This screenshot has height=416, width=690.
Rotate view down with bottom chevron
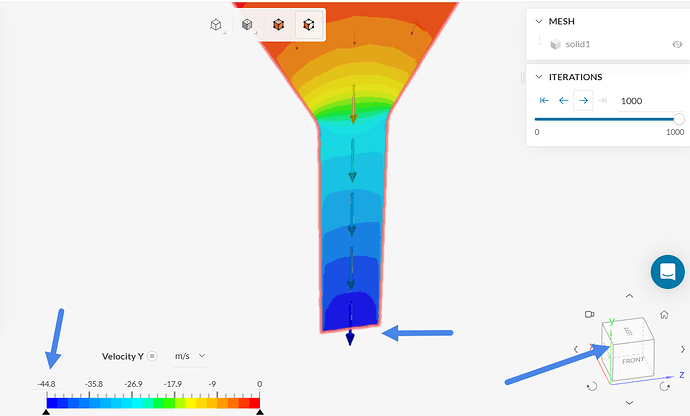tap(629, 402)
